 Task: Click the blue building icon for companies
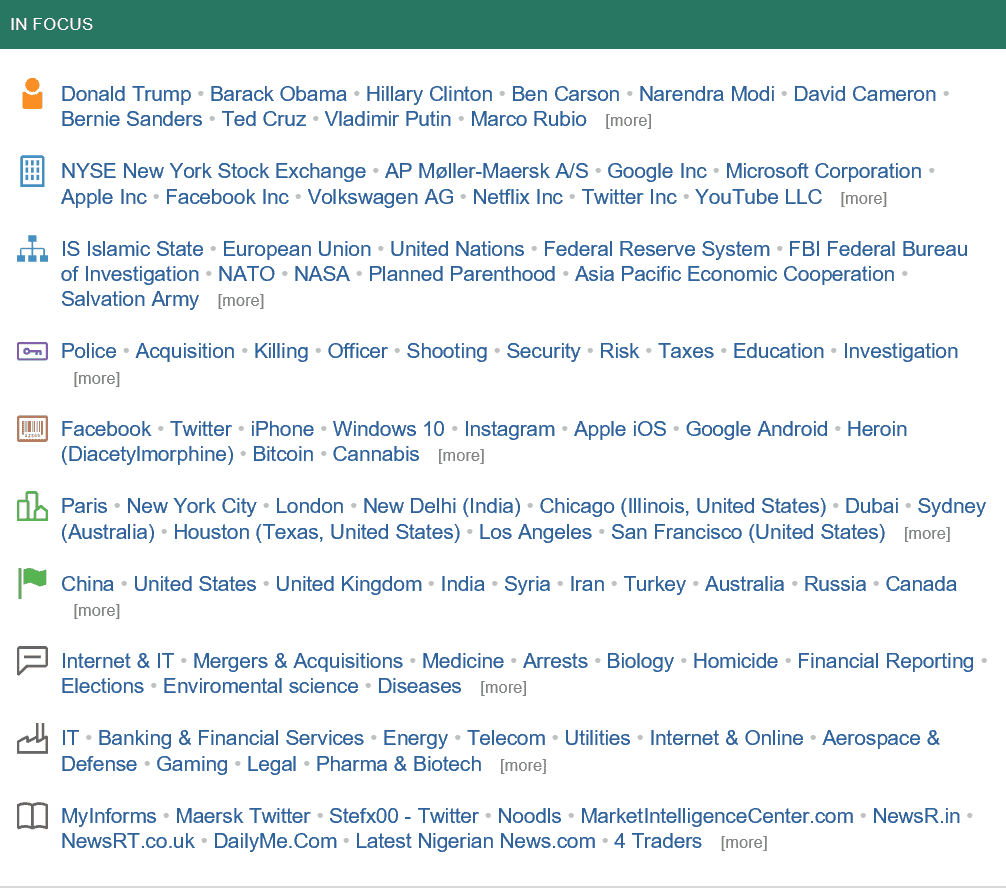coord(32,171)
